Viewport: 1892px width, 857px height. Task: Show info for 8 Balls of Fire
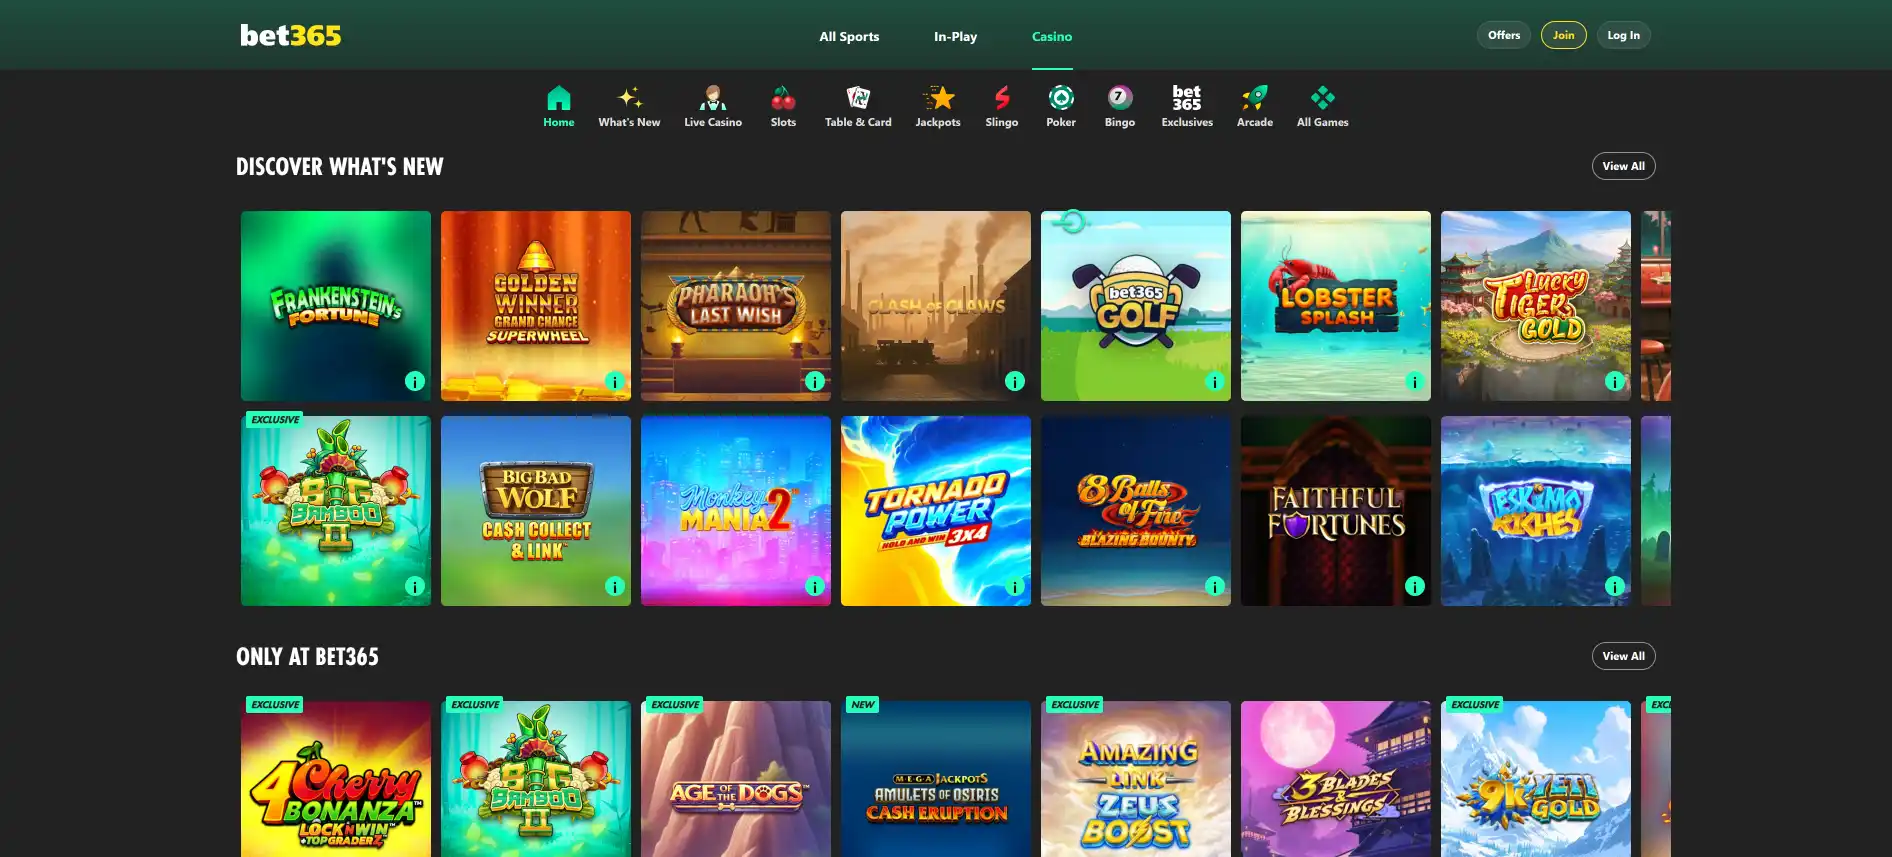[x=1215, y=586]
